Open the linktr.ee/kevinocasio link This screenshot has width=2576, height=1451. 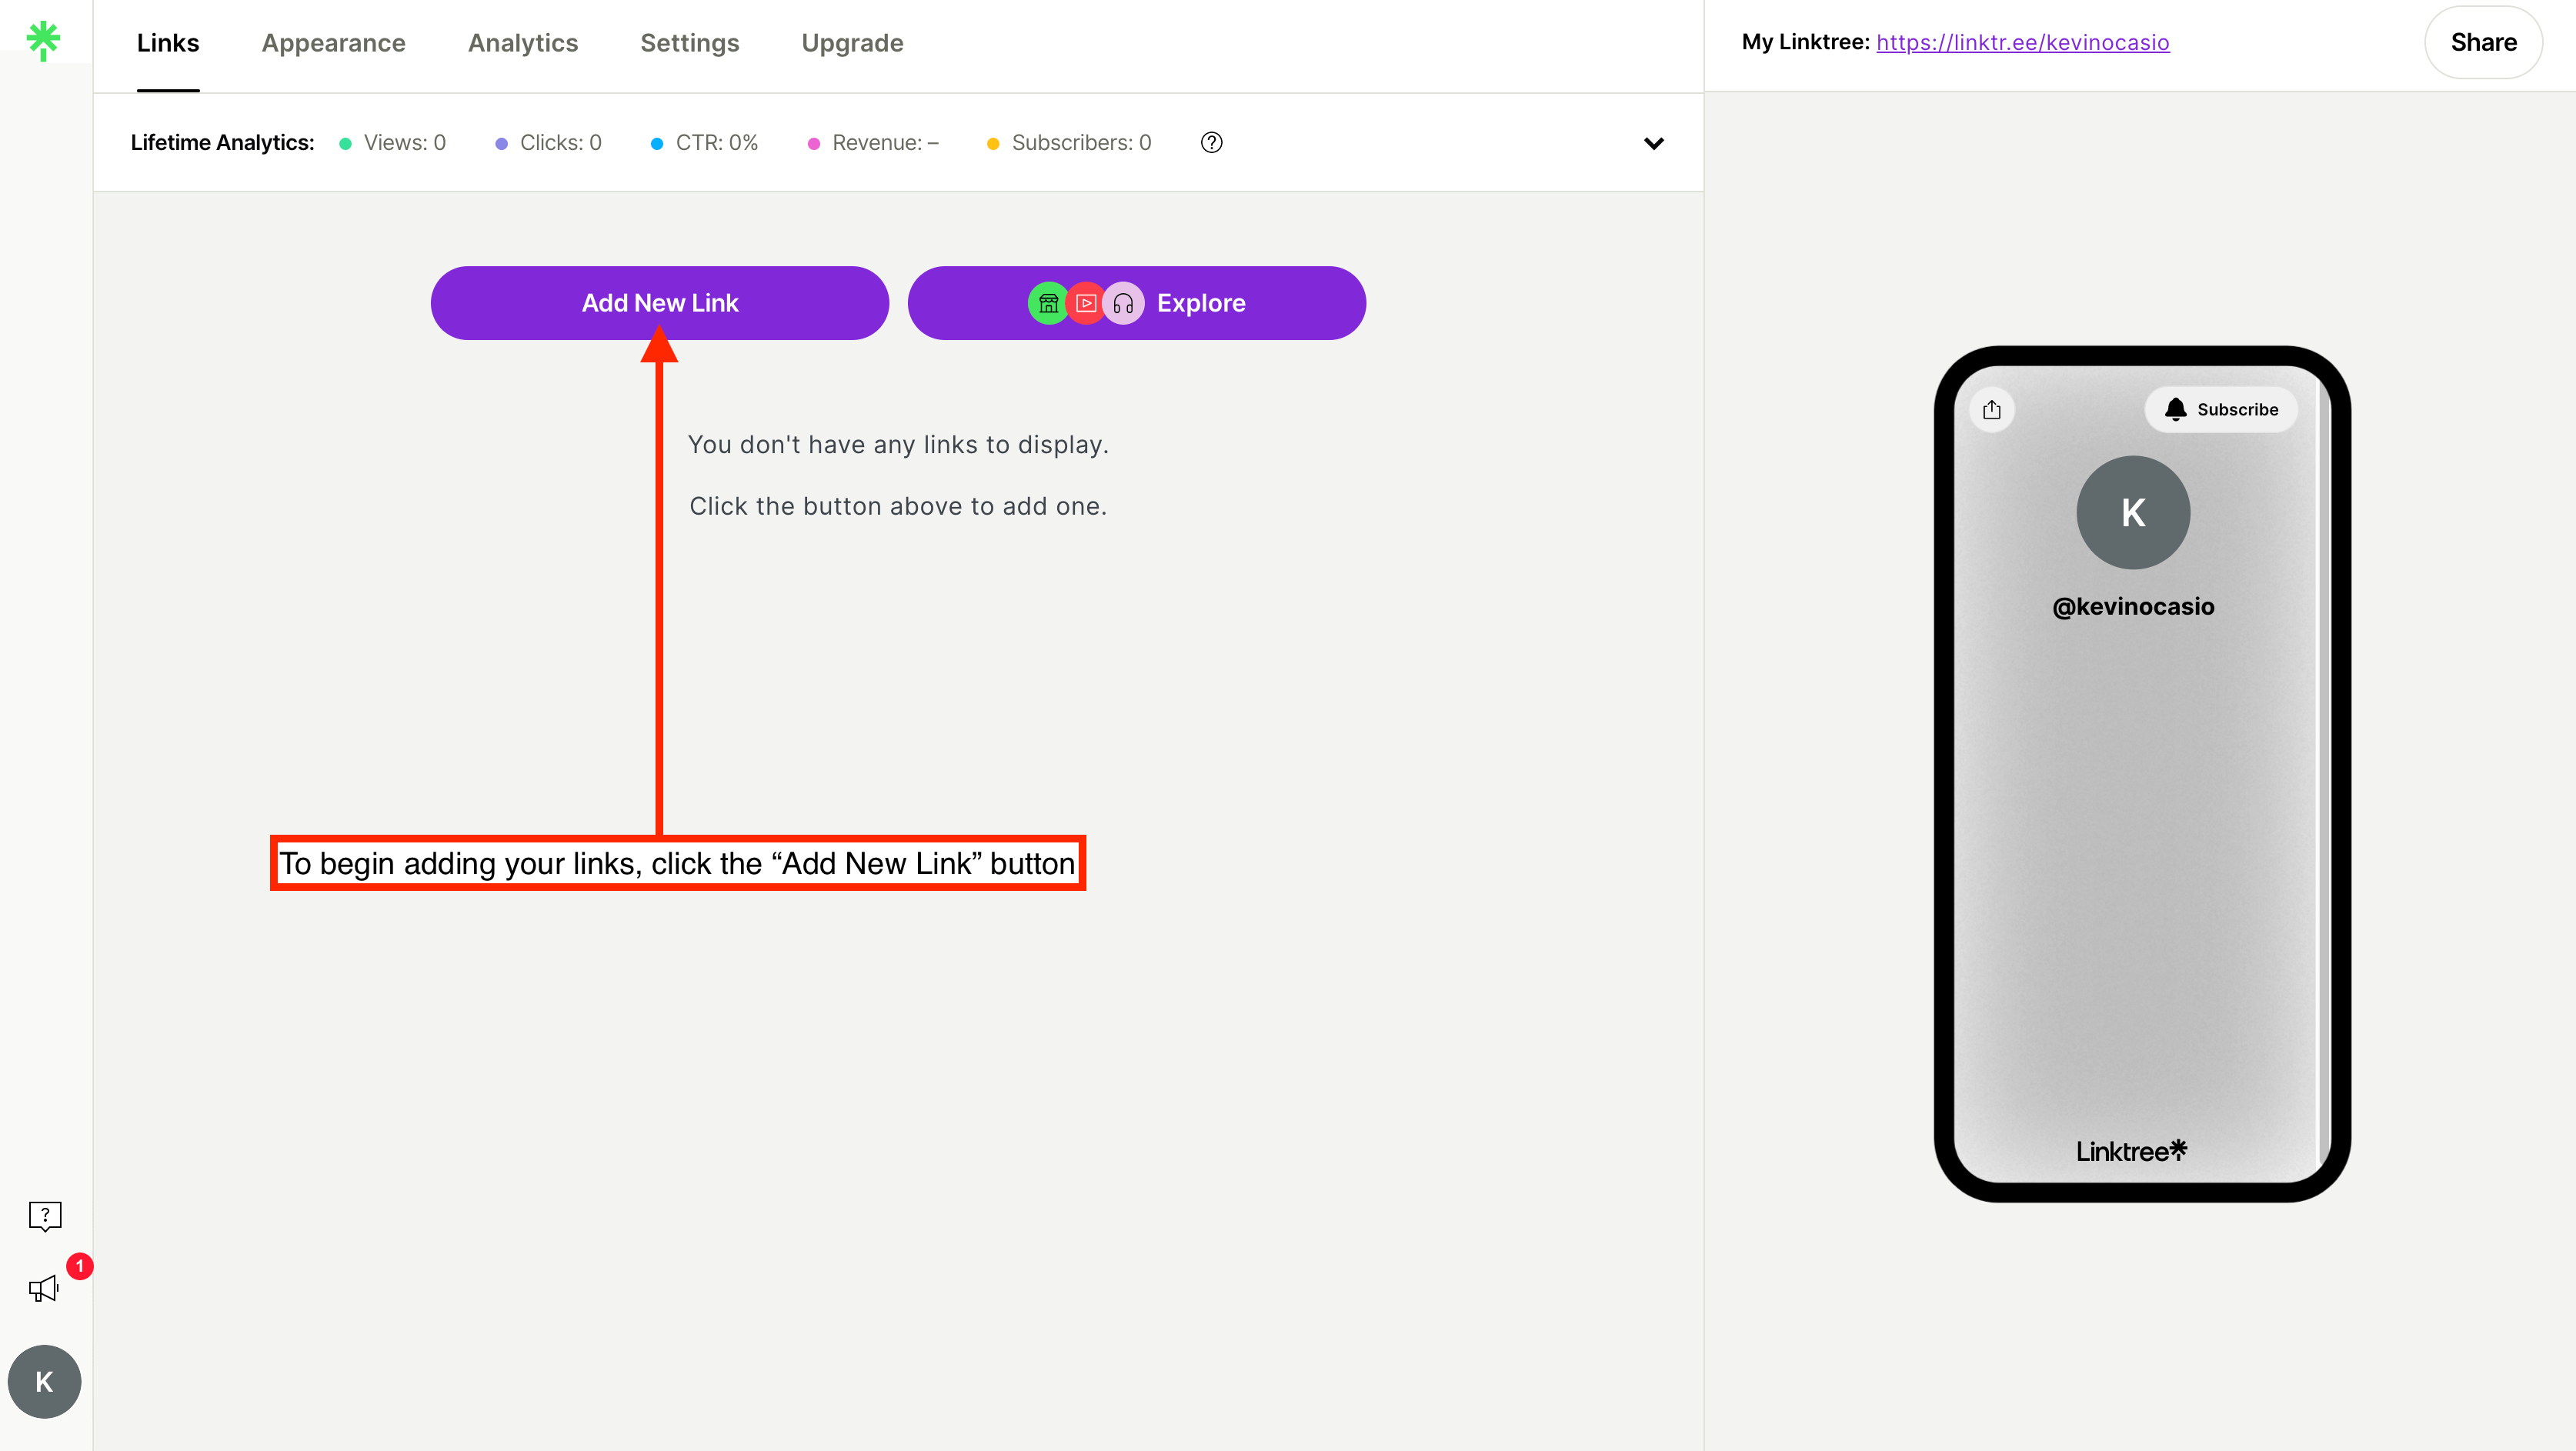coord(2022,42)
